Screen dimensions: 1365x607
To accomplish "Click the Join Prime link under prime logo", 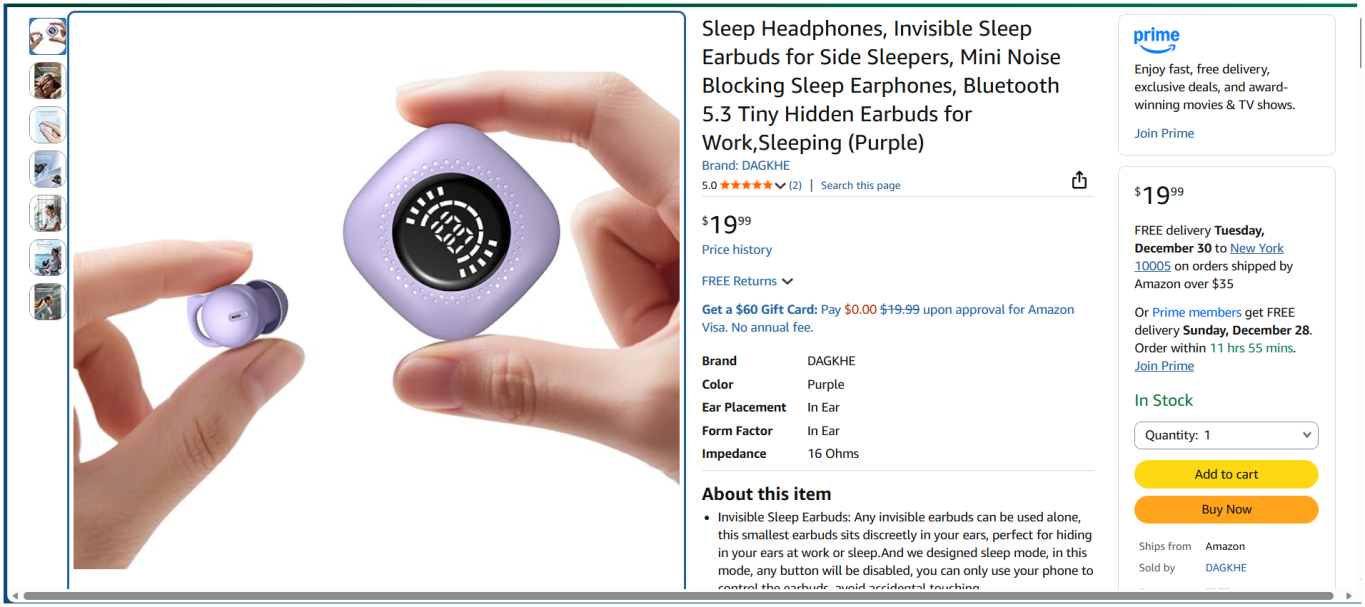I will [x=1164, y=133].
